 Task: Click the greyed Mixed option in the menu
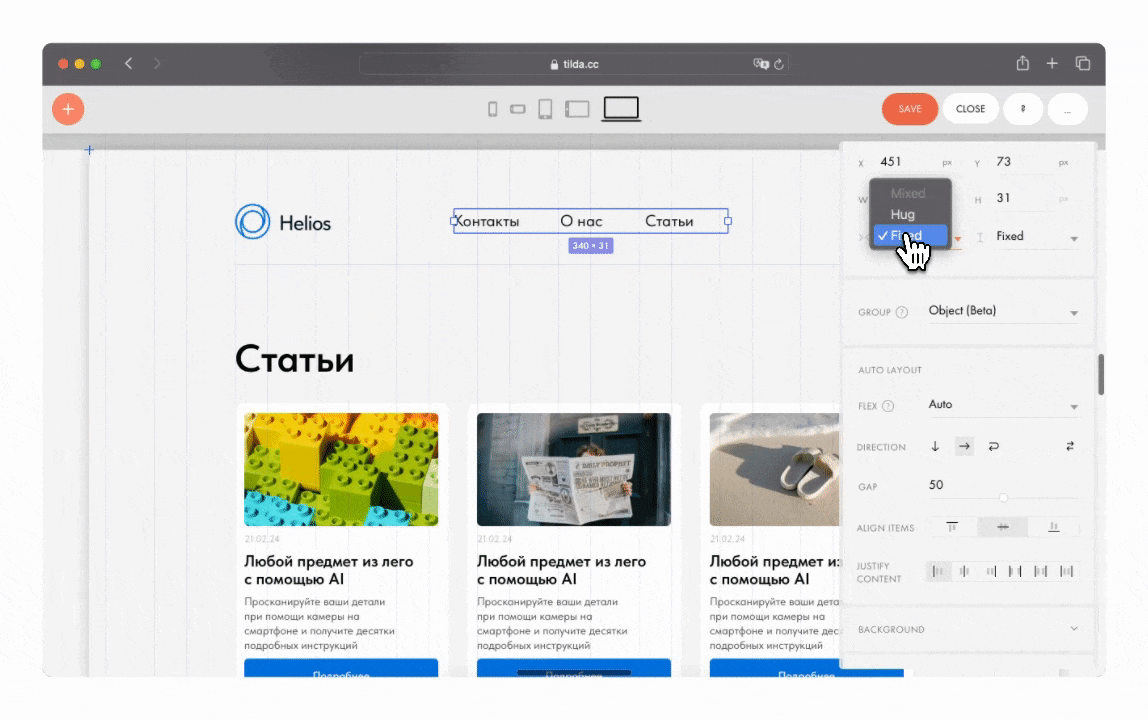click(910, 193)
